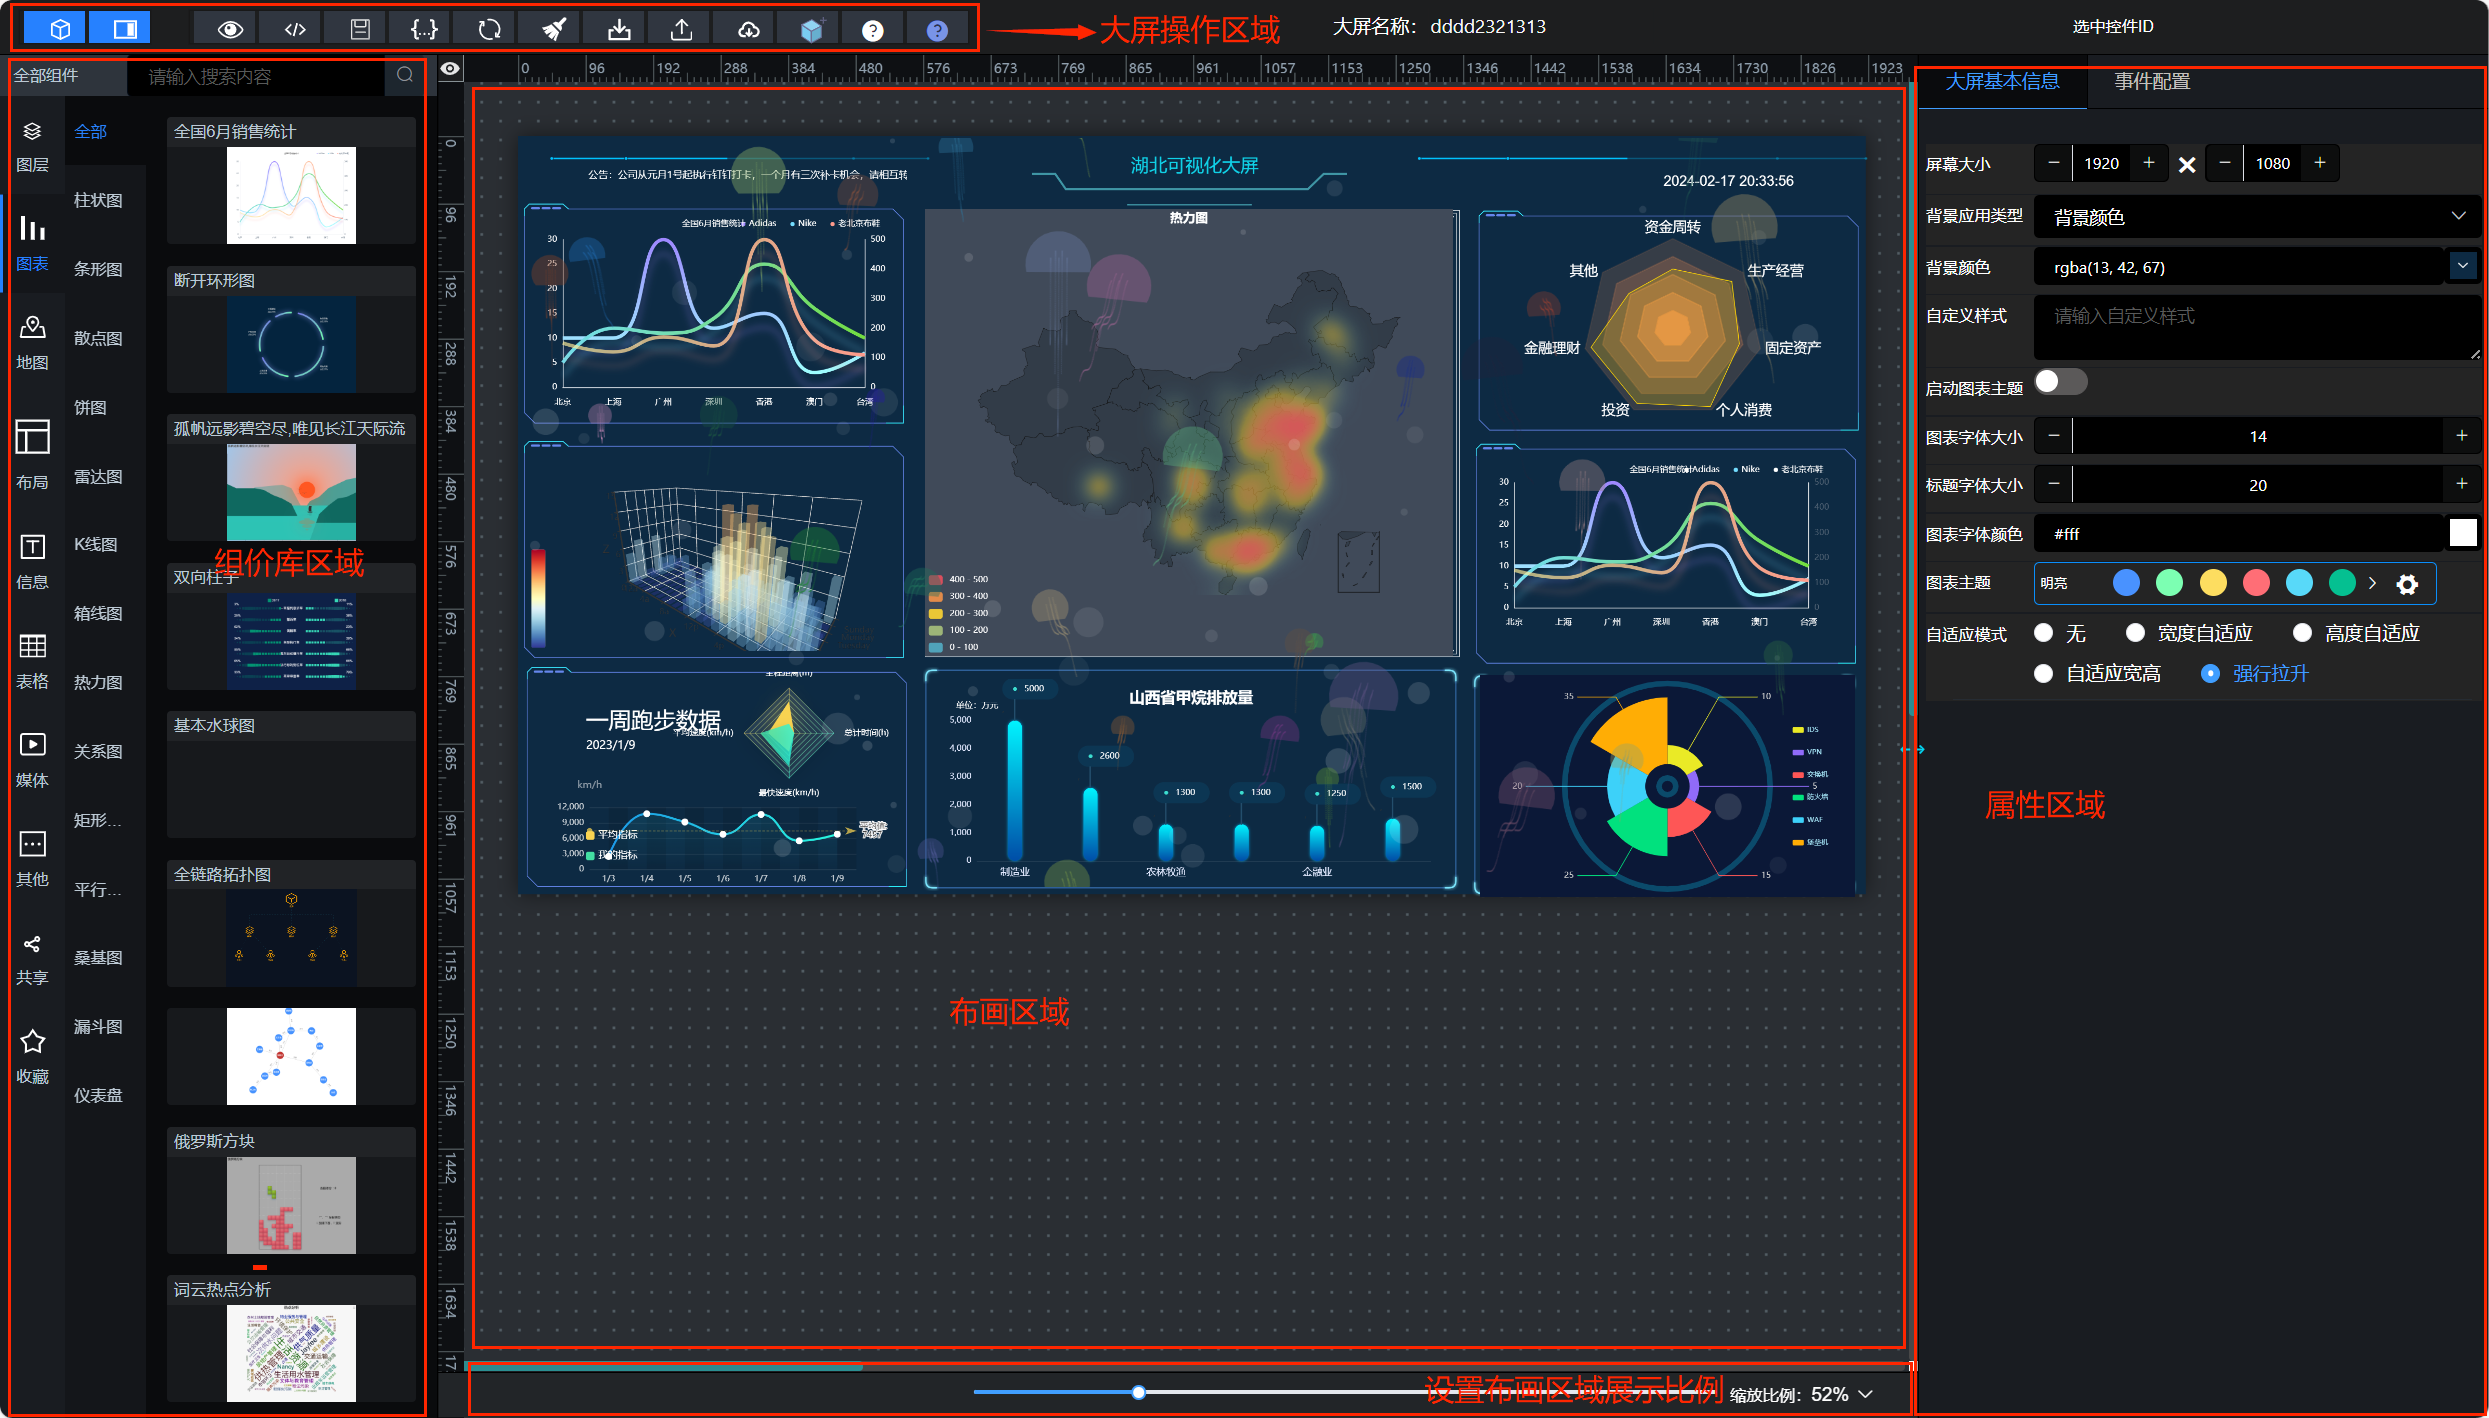Open the 背景颜色 picker dropdown arrow
This screenshot has width=2489, height=1418.
2463,266
